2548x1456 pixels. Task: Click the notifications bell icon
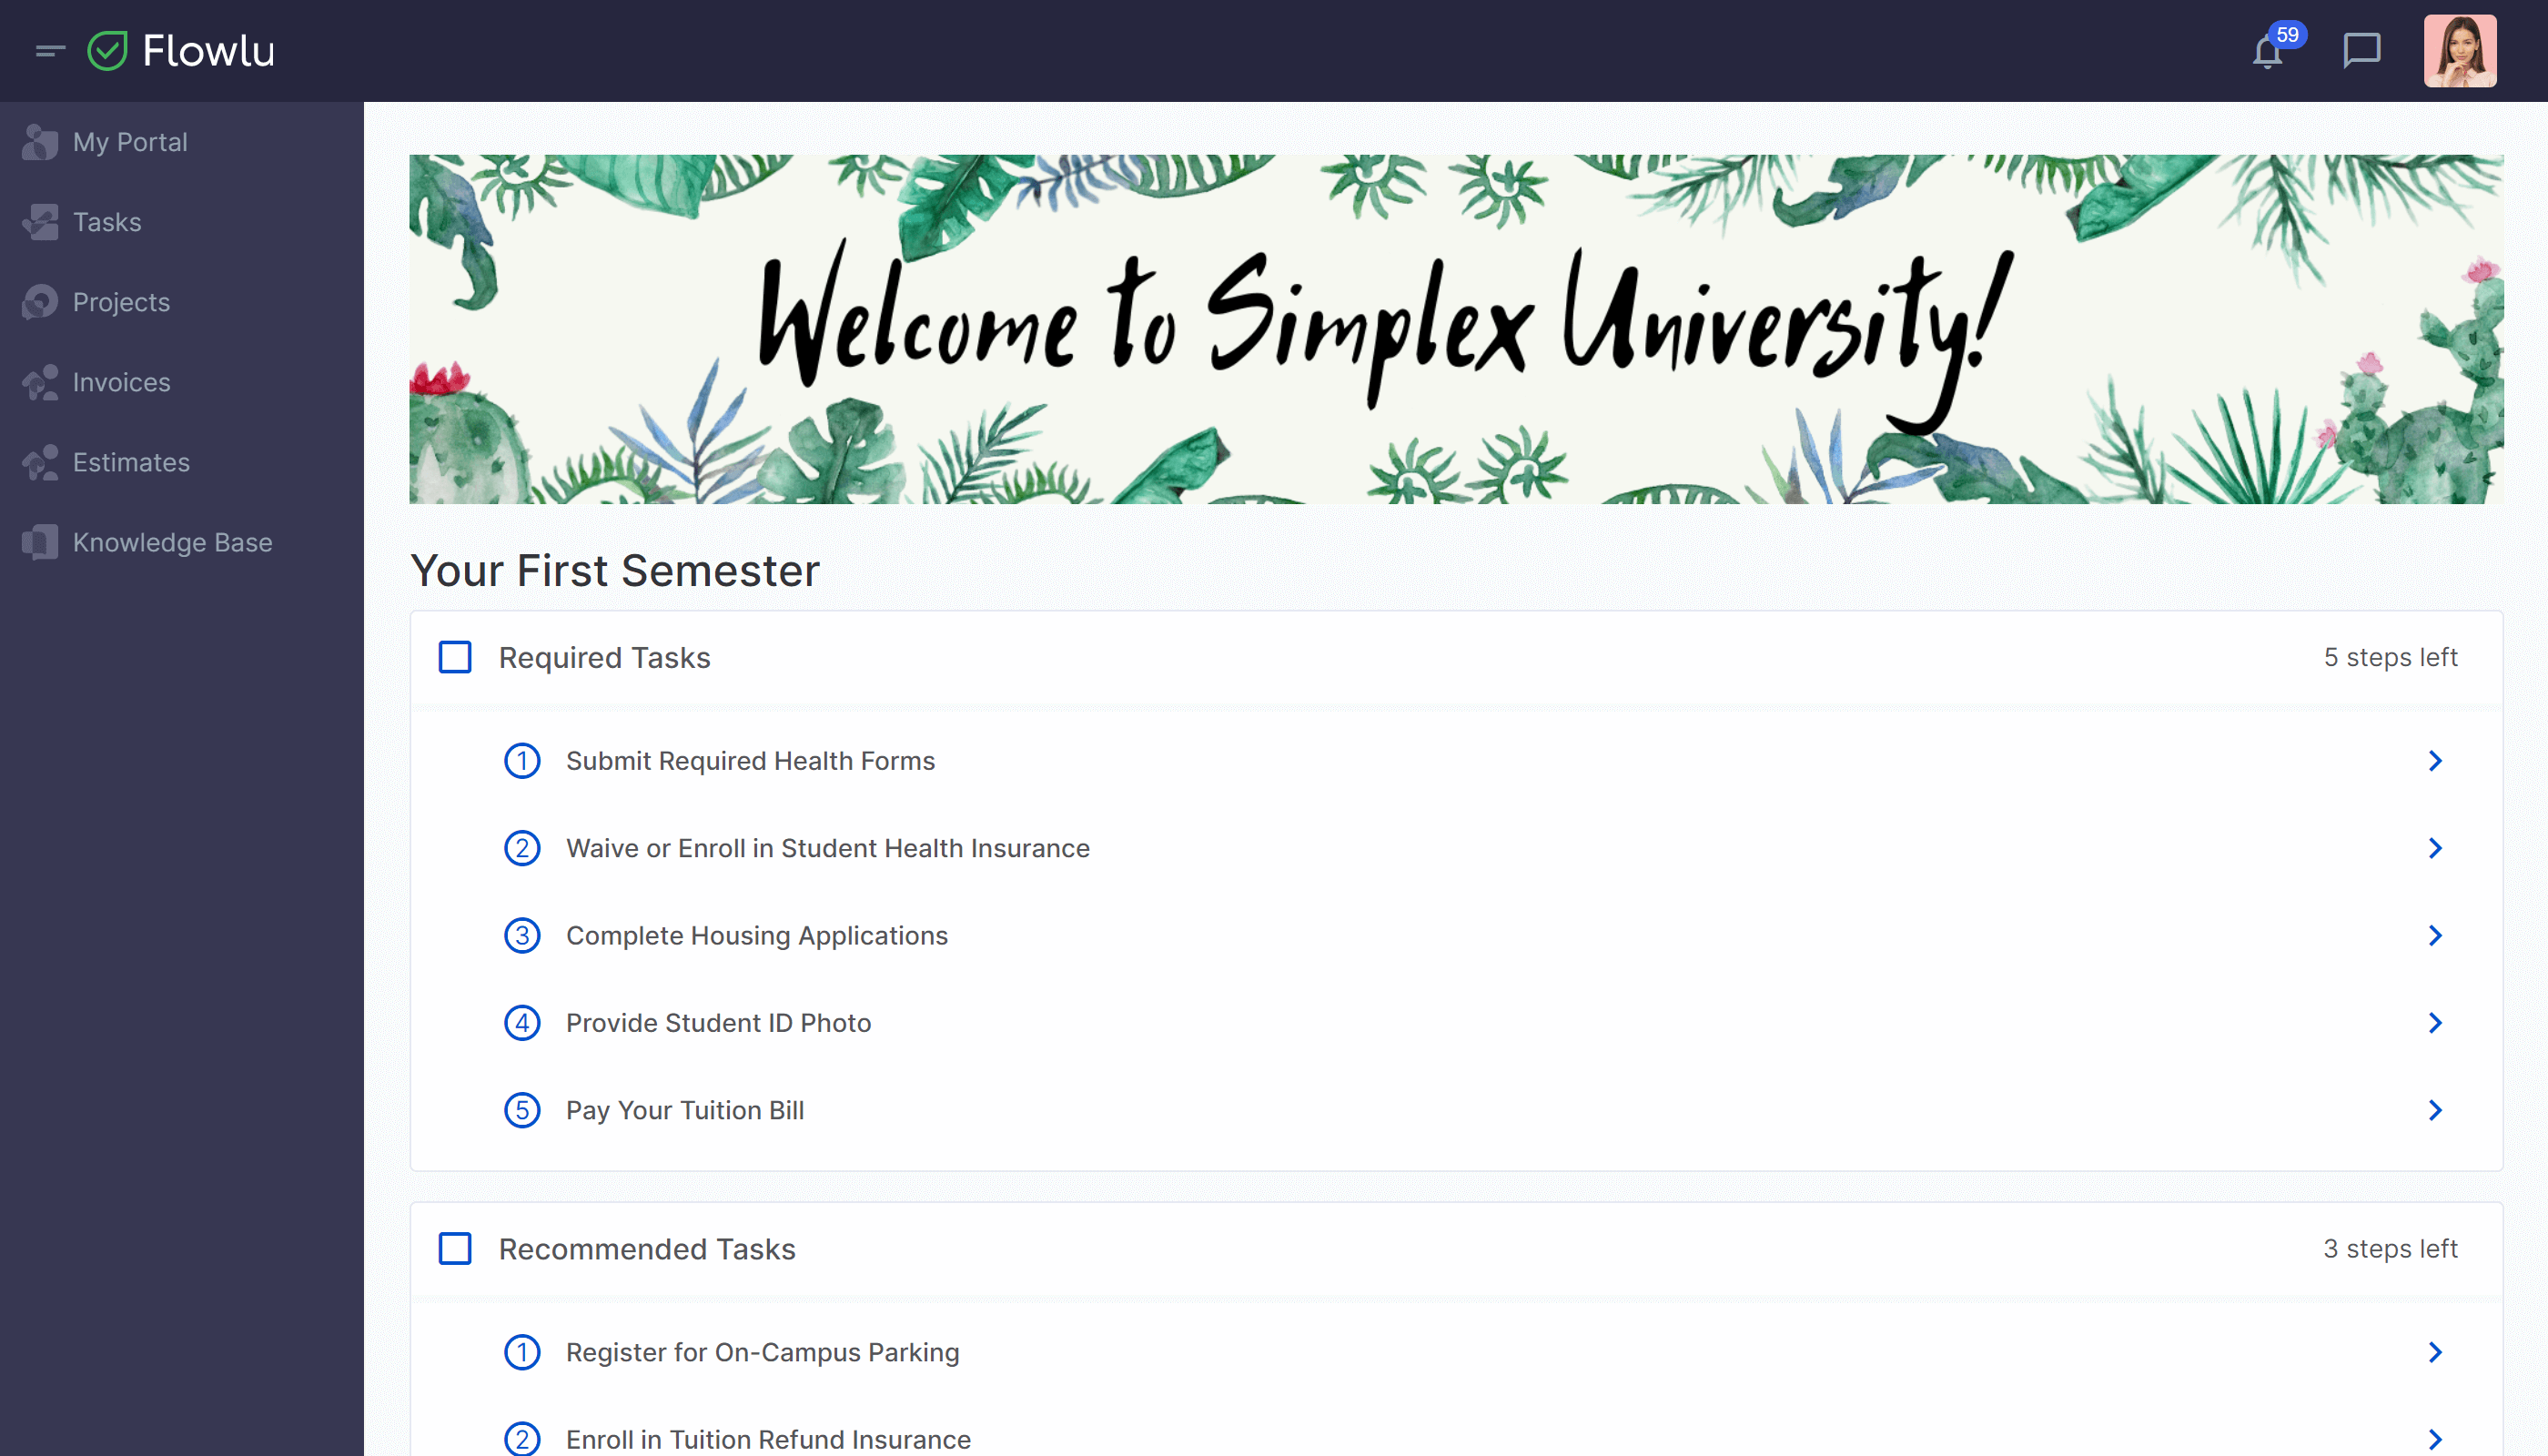click(x=2270, y=51)
